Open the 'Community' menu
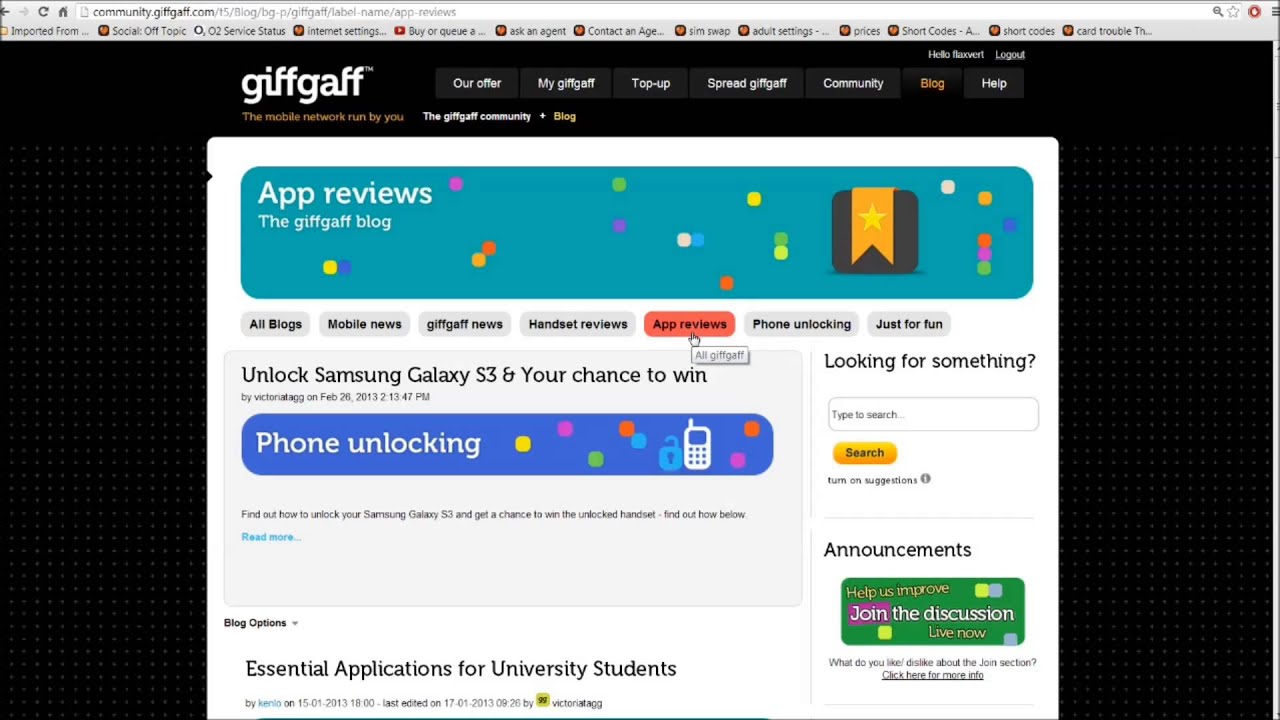The image size is (1280, 720). (x=853, y=83)
